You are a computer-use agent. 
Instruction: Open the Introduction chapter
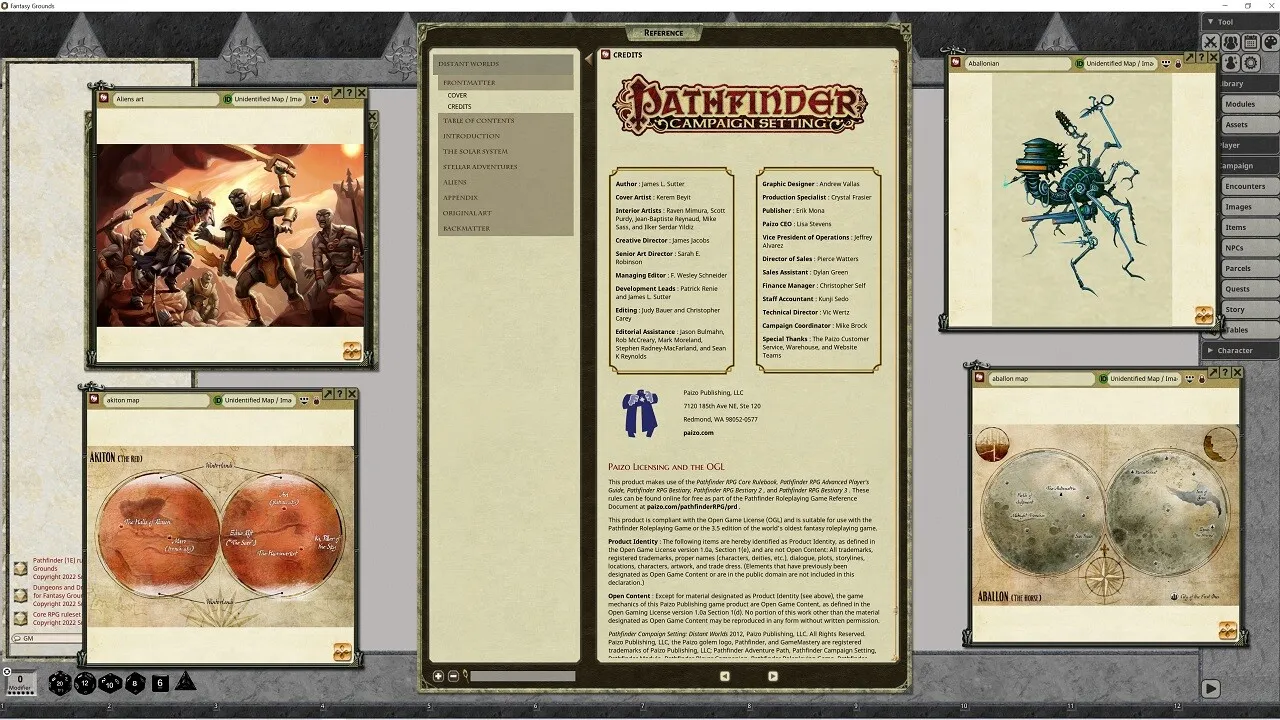505,136
